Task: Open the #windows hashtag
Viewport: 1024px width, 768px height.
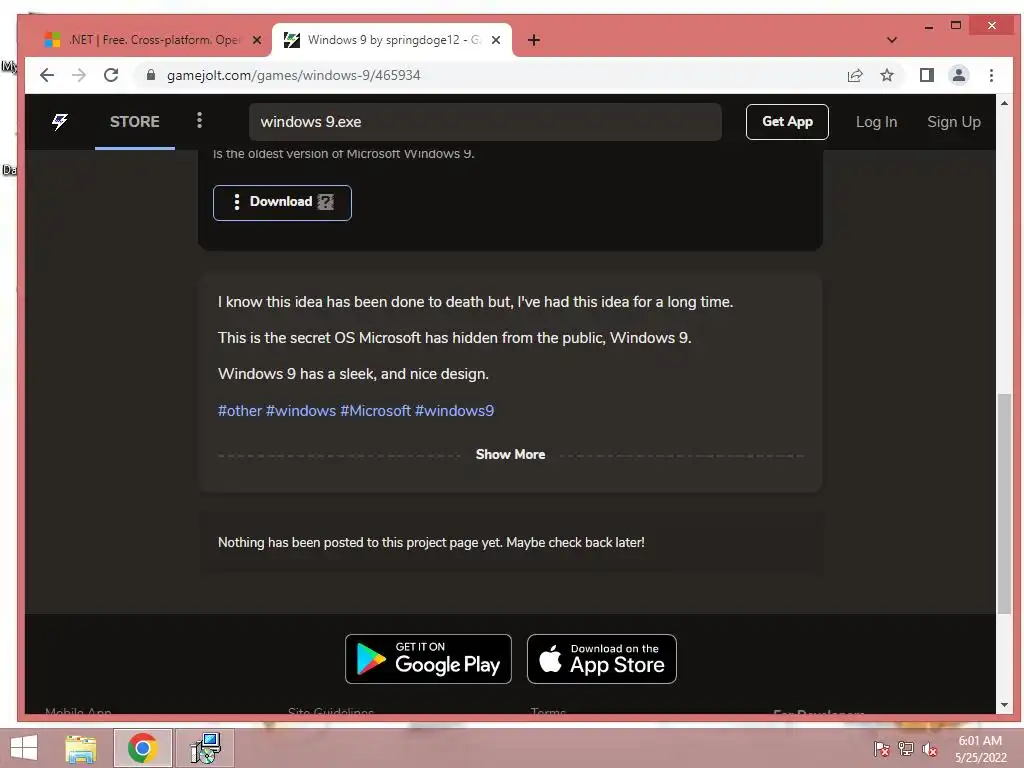Action: pos(300,411)
